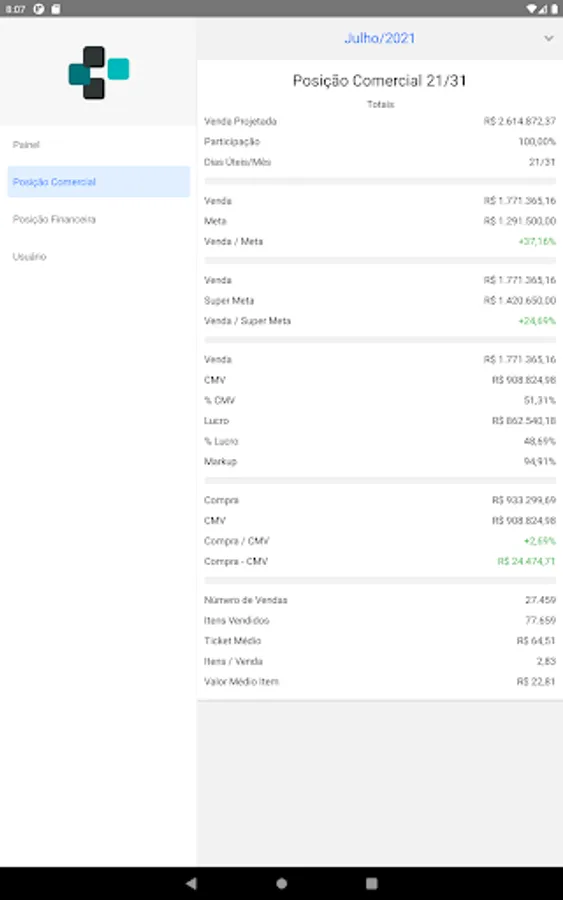Click the Compra / CMV label
The image size is (563, 900).
[236, 541]
